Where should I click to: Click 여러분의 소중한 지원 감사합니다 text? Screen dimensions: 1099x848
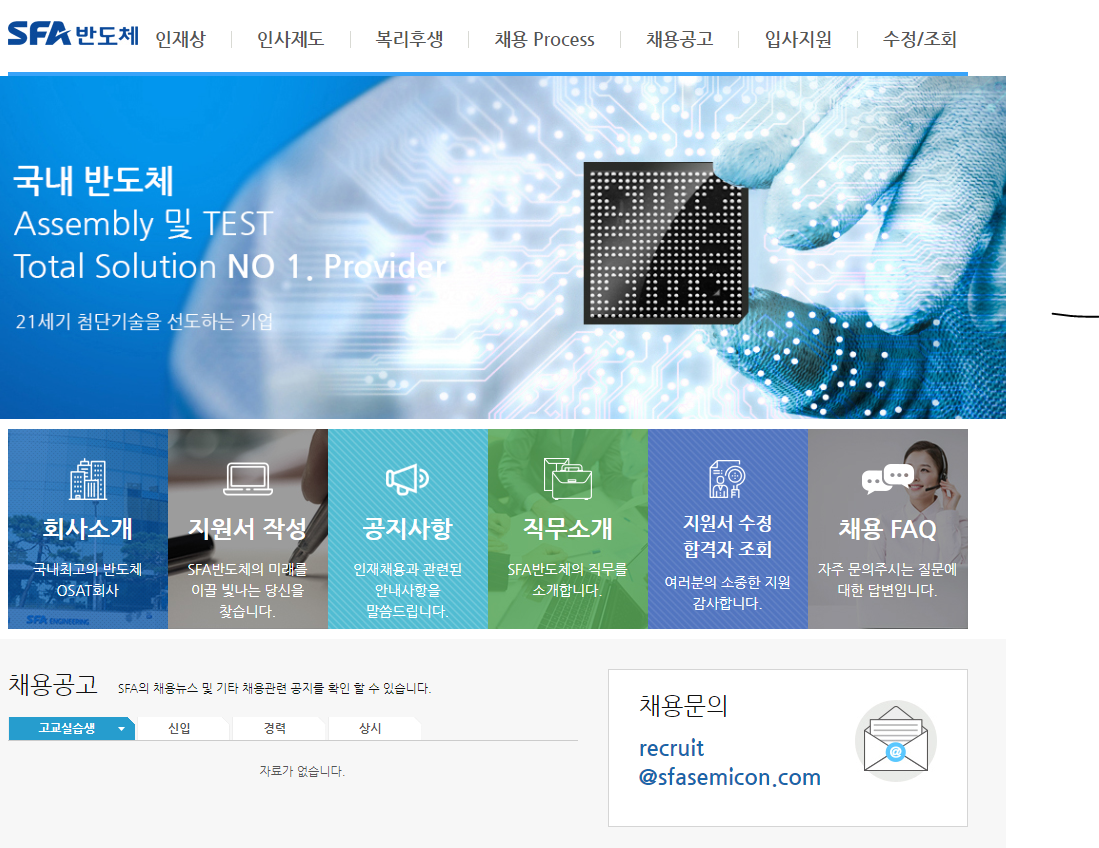728,593
